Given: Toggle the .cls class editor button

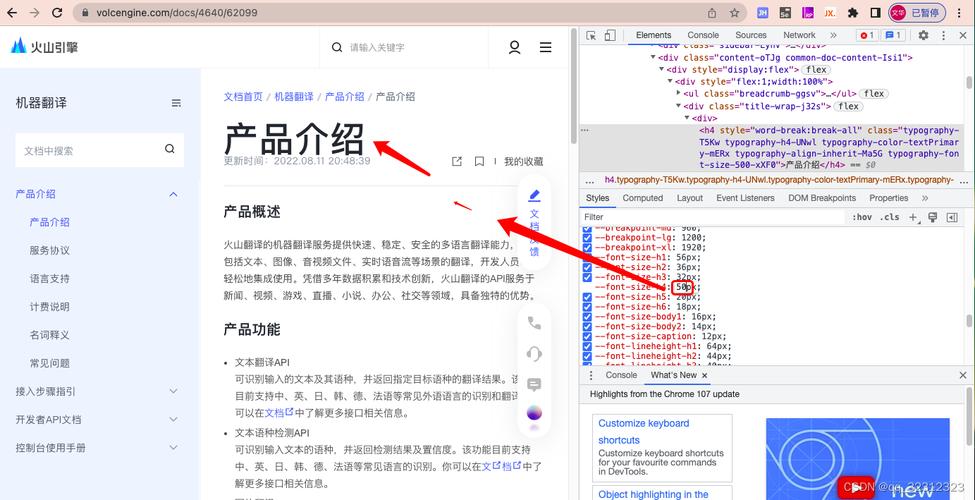Looking at the screenshot, I should [x=891, y=217].
